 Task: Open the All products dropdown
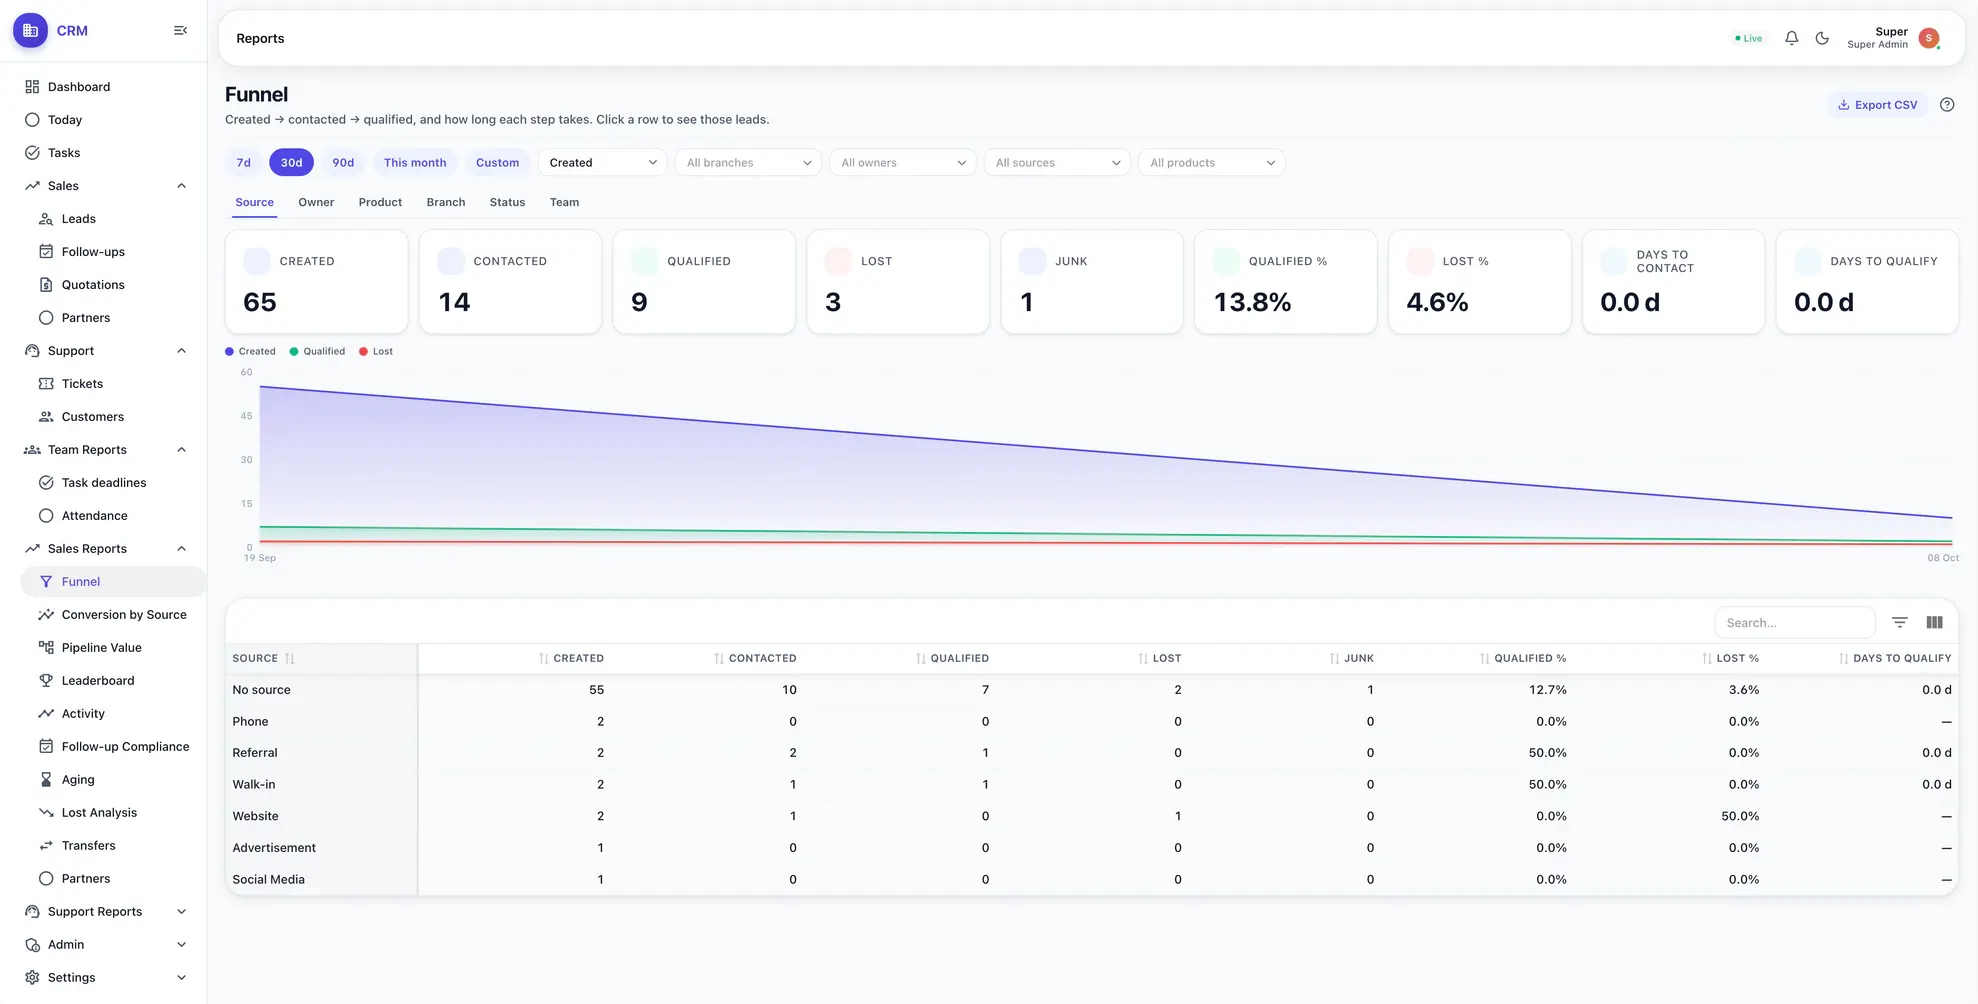click(x=1211, y=163)
